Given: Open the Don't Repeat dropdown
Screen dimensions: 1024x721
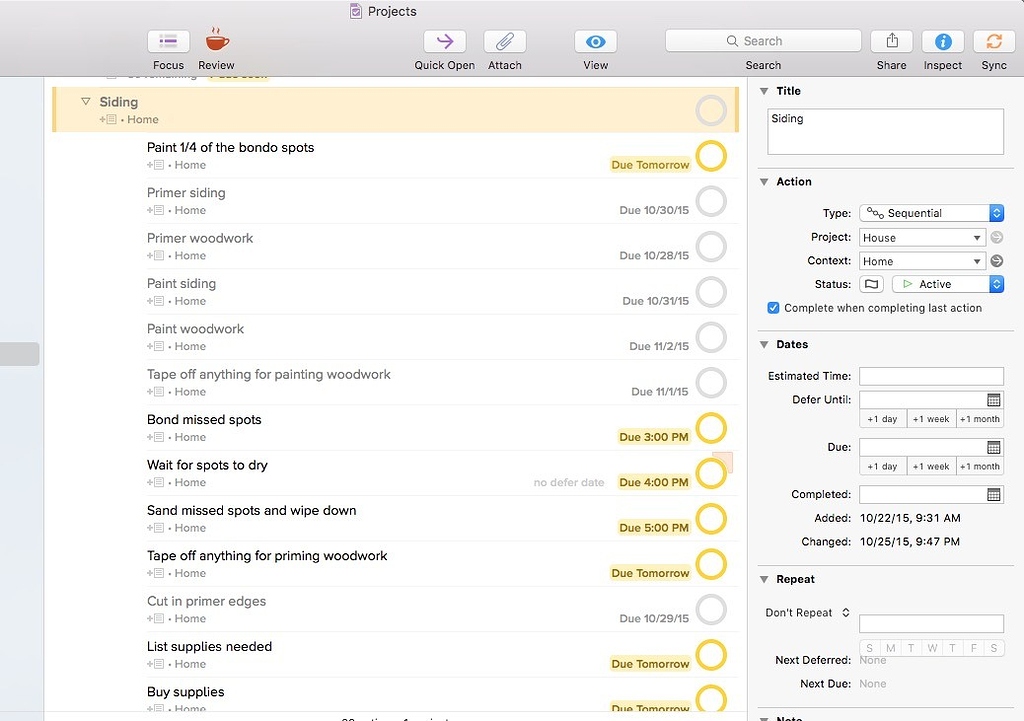Looking at the screenshot, I should click(x=806, y=612).
